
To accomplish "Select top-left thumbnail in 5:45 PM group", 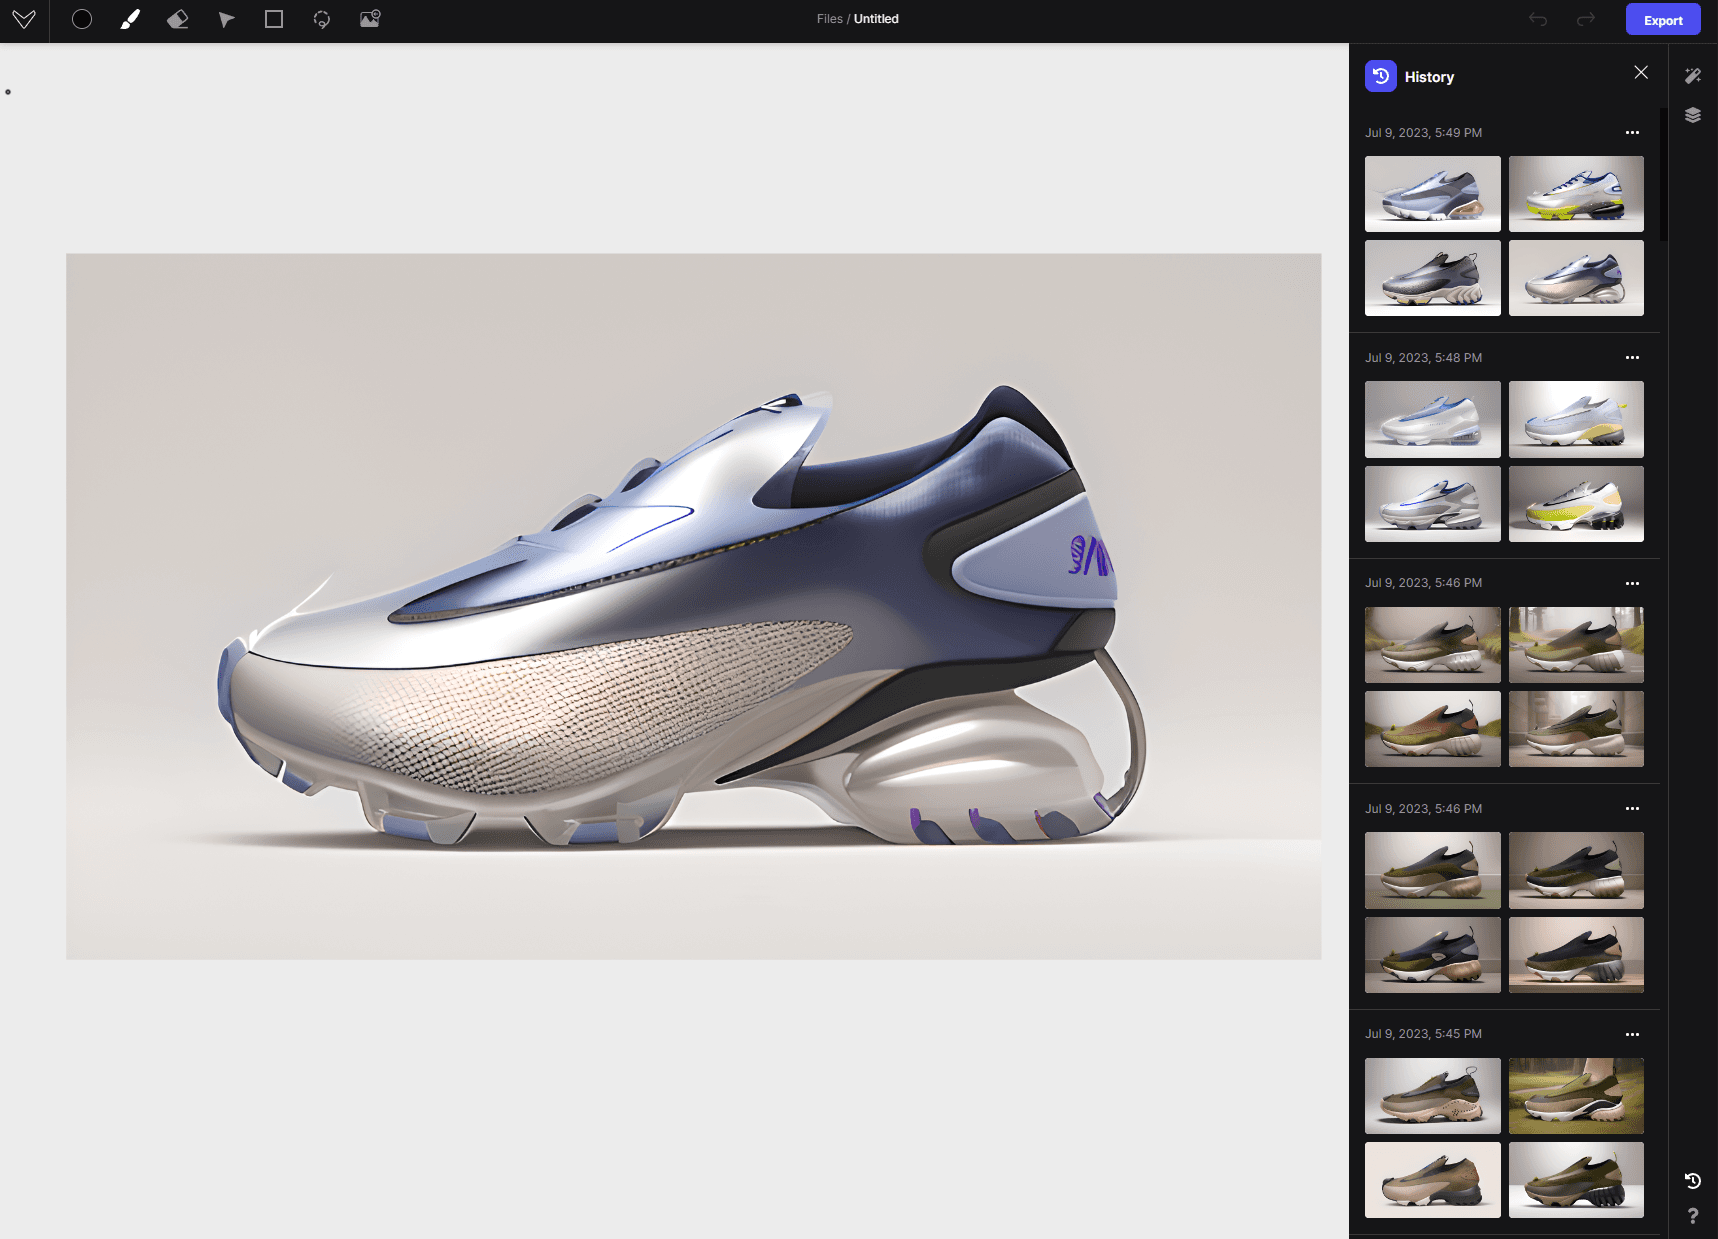I will [1432, 1096].
